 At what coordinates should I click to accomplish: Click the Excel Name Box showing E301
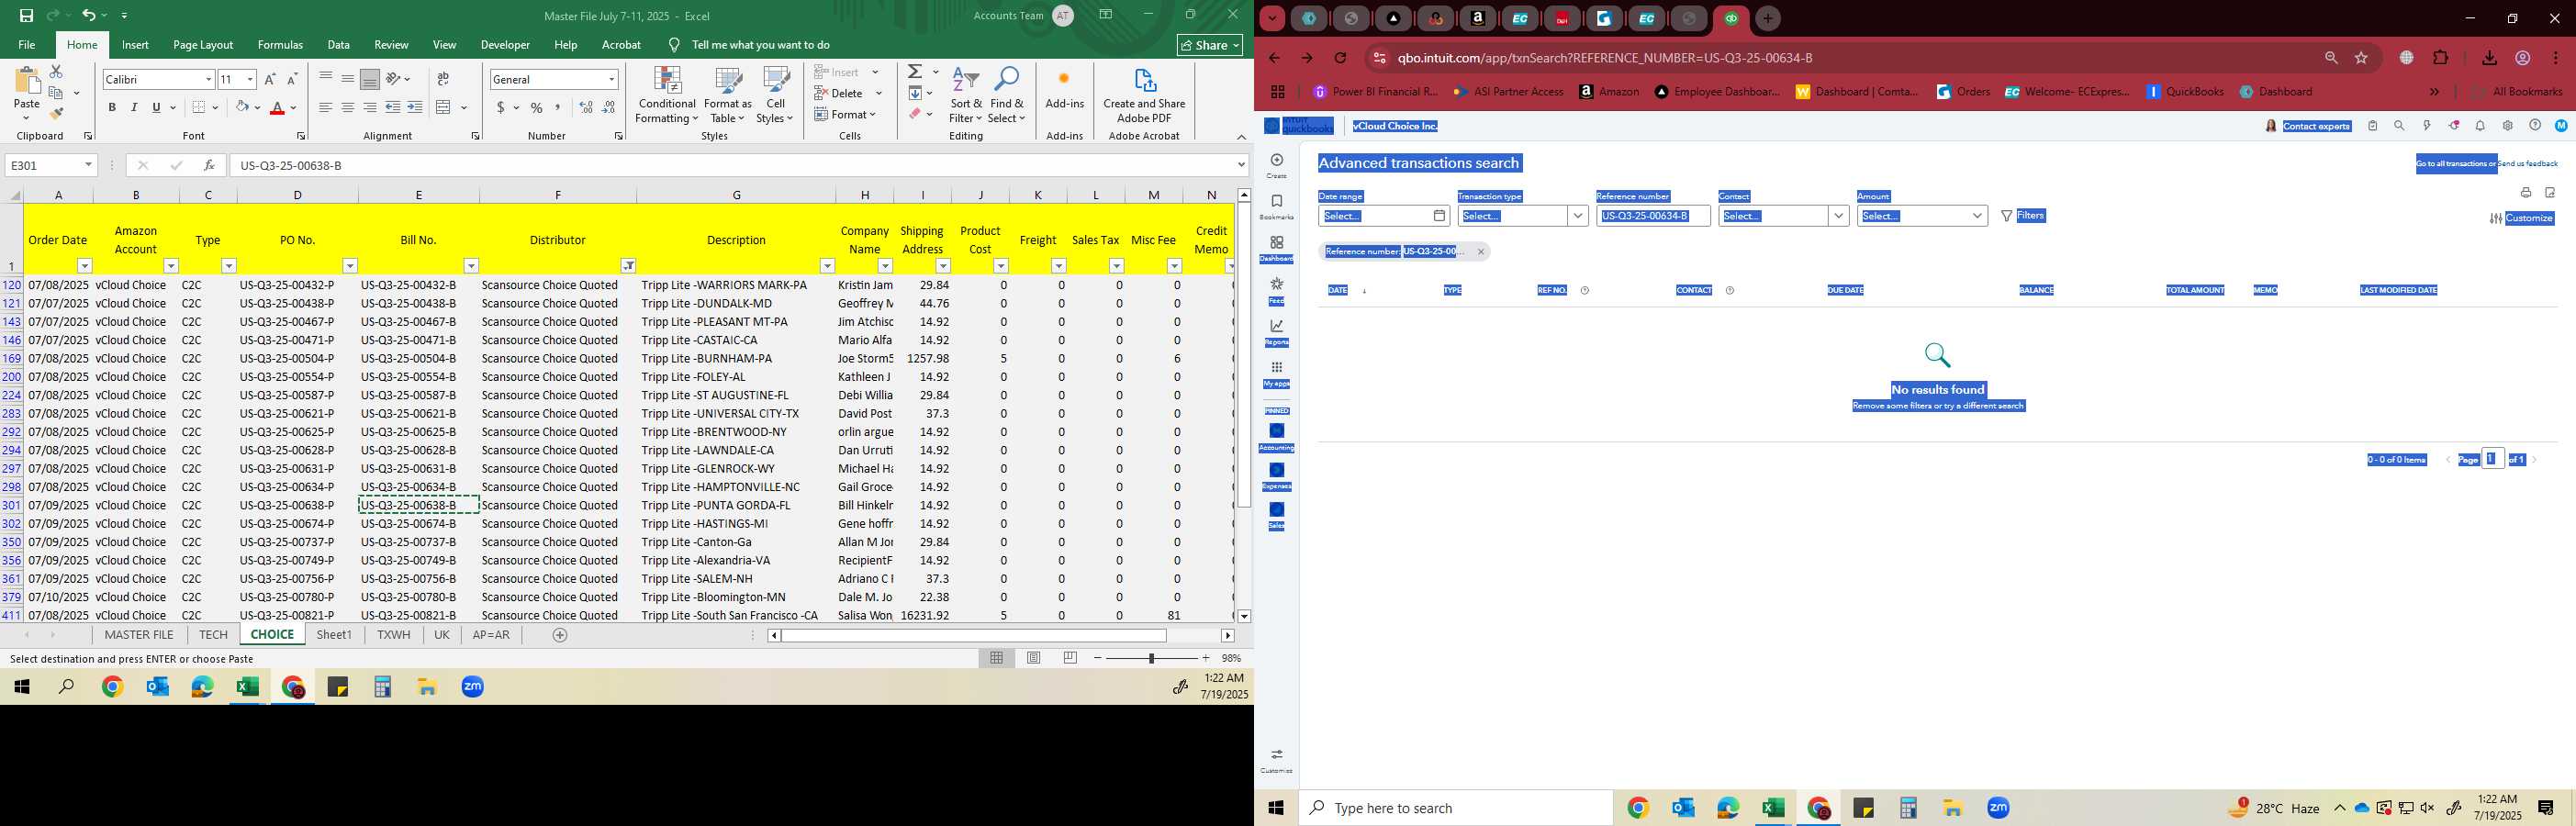click(x=50, y=165)
